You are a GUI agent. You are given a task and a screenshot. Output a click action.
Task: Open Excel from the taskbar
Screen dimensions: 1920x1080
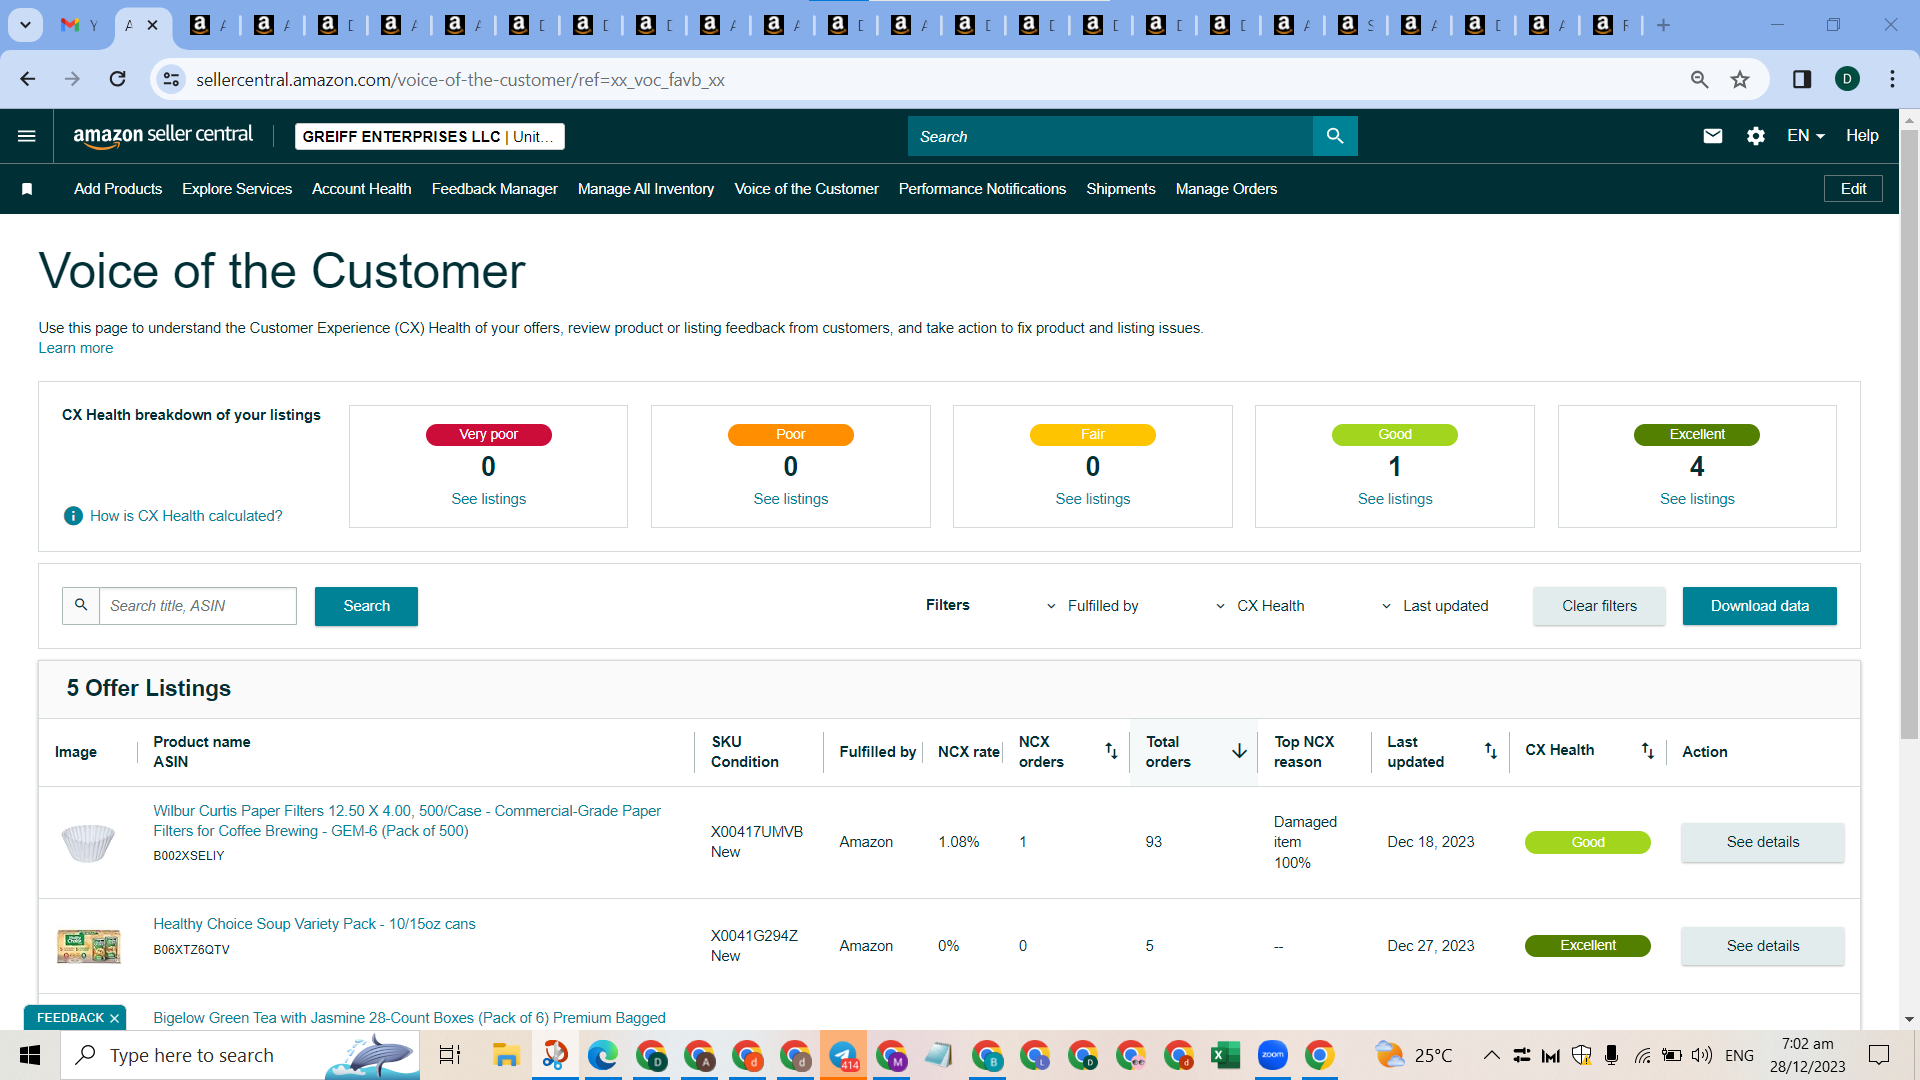coord(1225,1055)
